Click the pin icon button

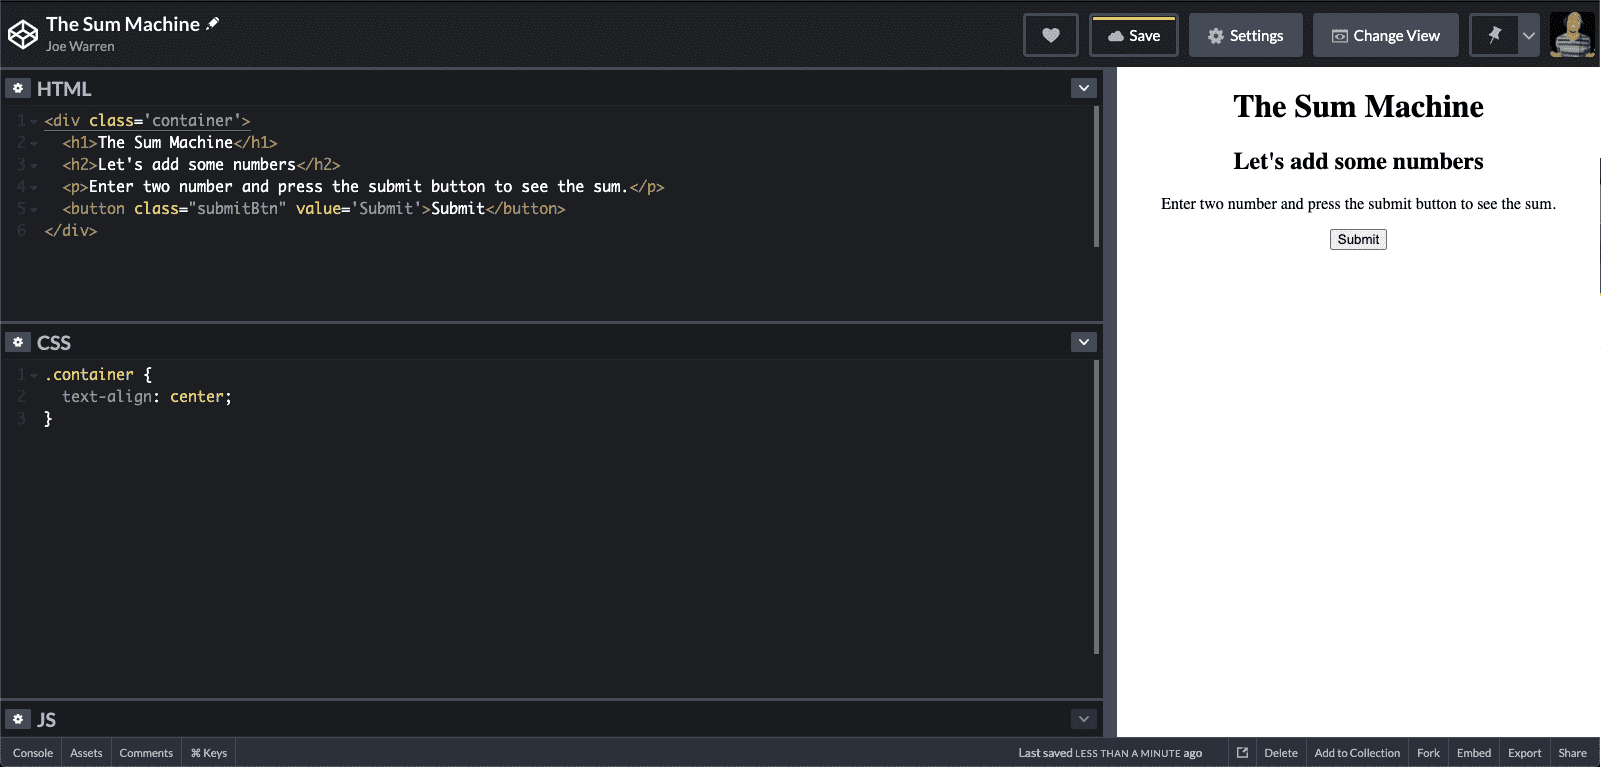click(x=1494, y=36)
